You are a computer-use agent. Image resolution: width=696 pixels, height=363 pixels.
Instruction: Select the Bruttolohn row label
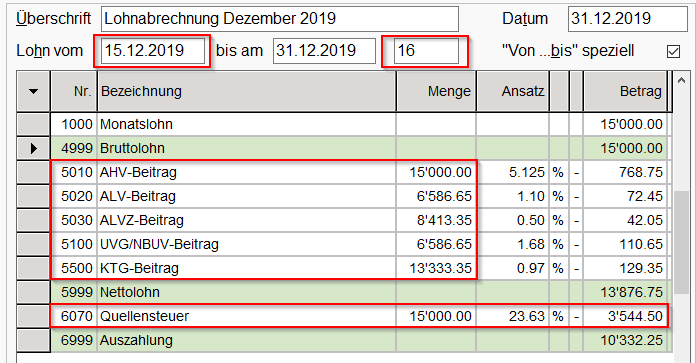[x=132, y=148]
